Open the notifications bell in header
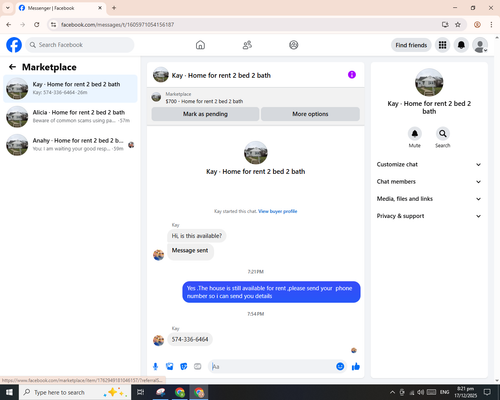 click(461, 45)
